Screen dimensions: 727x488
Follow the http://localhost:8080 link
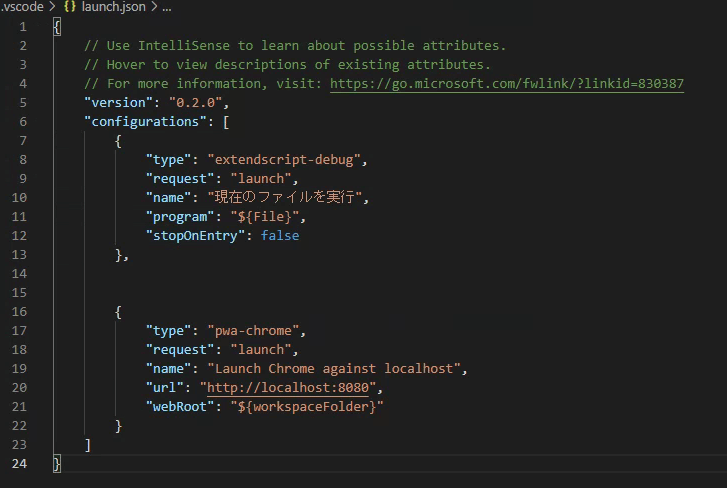[x=290, y=387]
